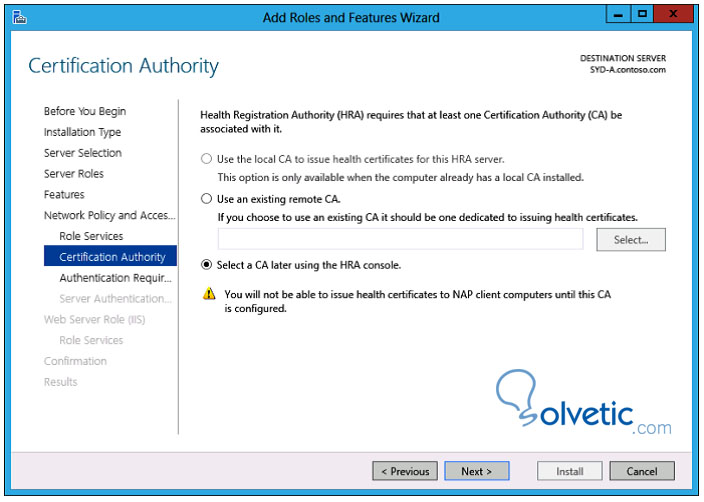Viewport: 704px width, 502px height.
Task: Click the Results step
Action: [61, 382]
